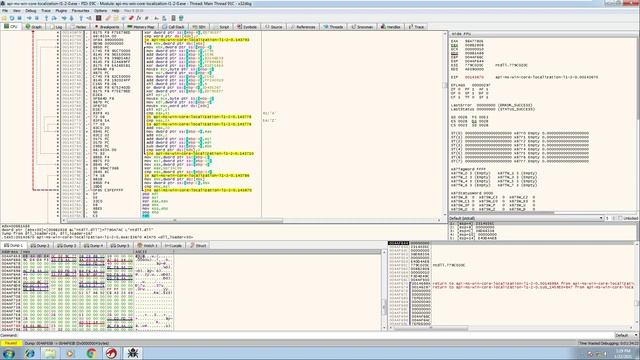The width and height of the screenshot is (640, 360).
Task: Pause execution via the toolbar pause icon
Action: [x=37, y=18]
